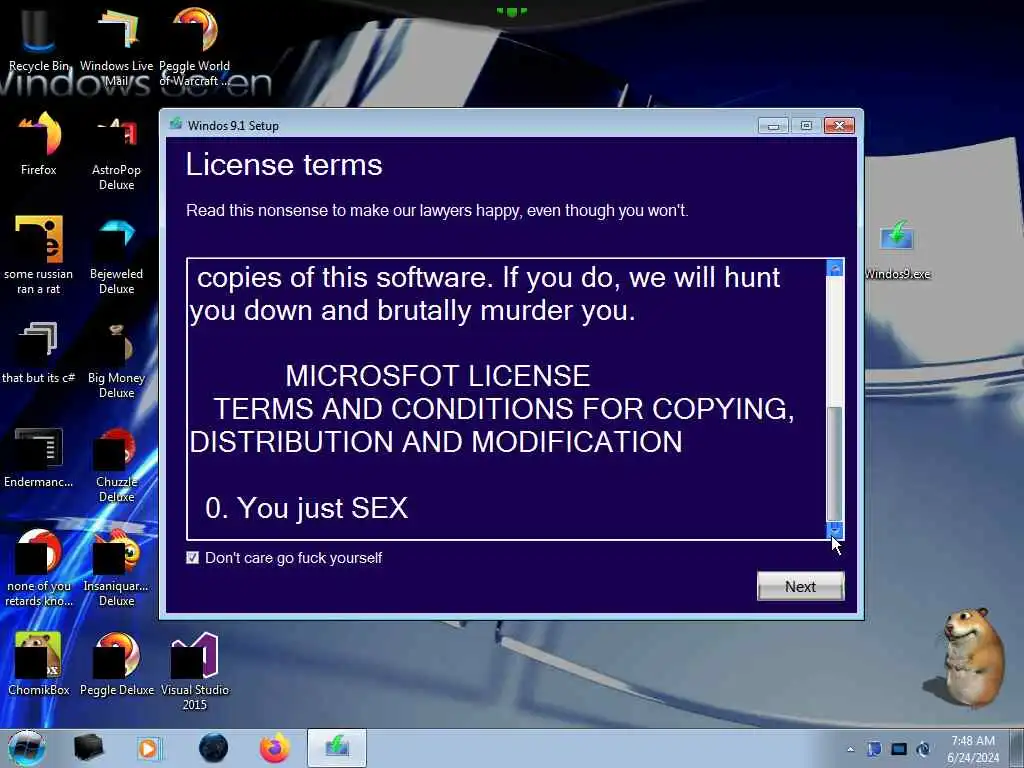The width and height of the screenshot is (1024, 768).
Task: Select the Firefox desktop shortcut
Action: click(39, 144)
